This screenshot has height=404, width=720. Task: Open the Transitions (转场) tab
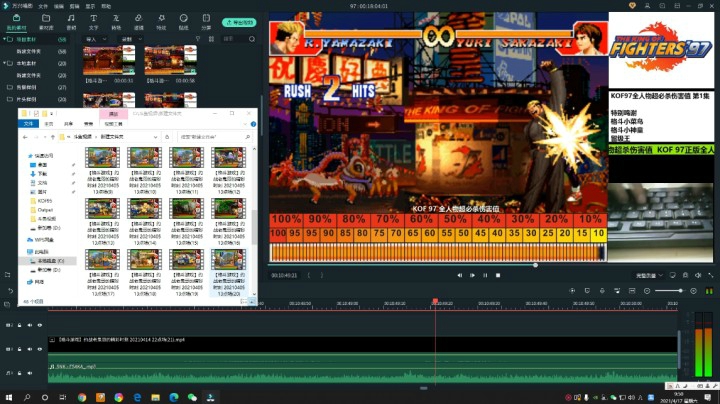116,22
